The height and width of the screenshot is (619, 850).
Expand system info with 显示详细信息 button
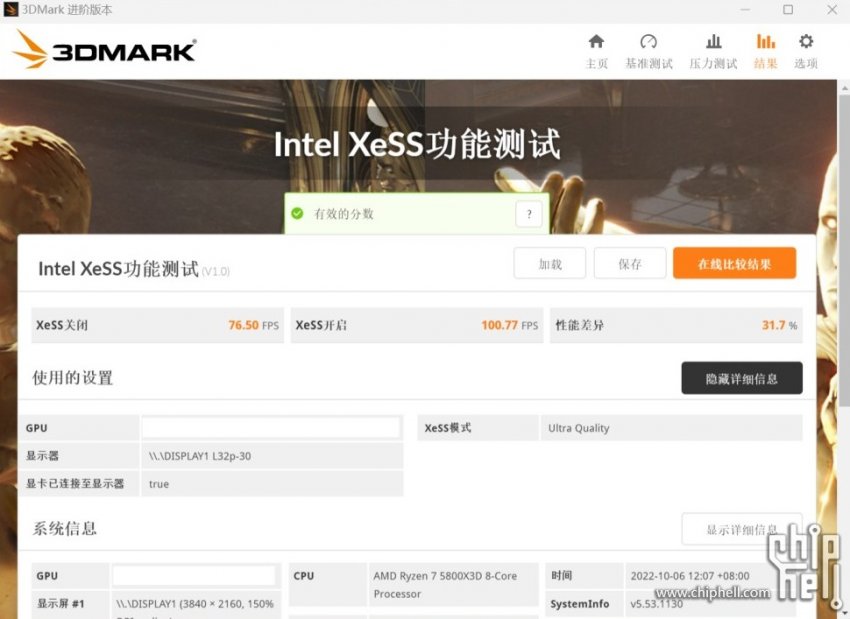[741, 529]
